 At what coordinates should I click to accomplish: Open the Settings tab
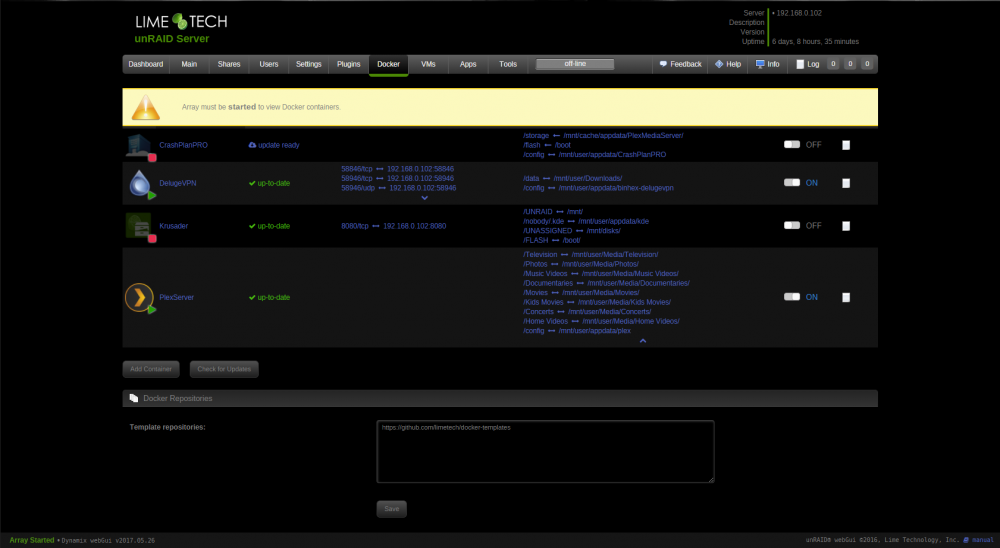tap(309, 64)
